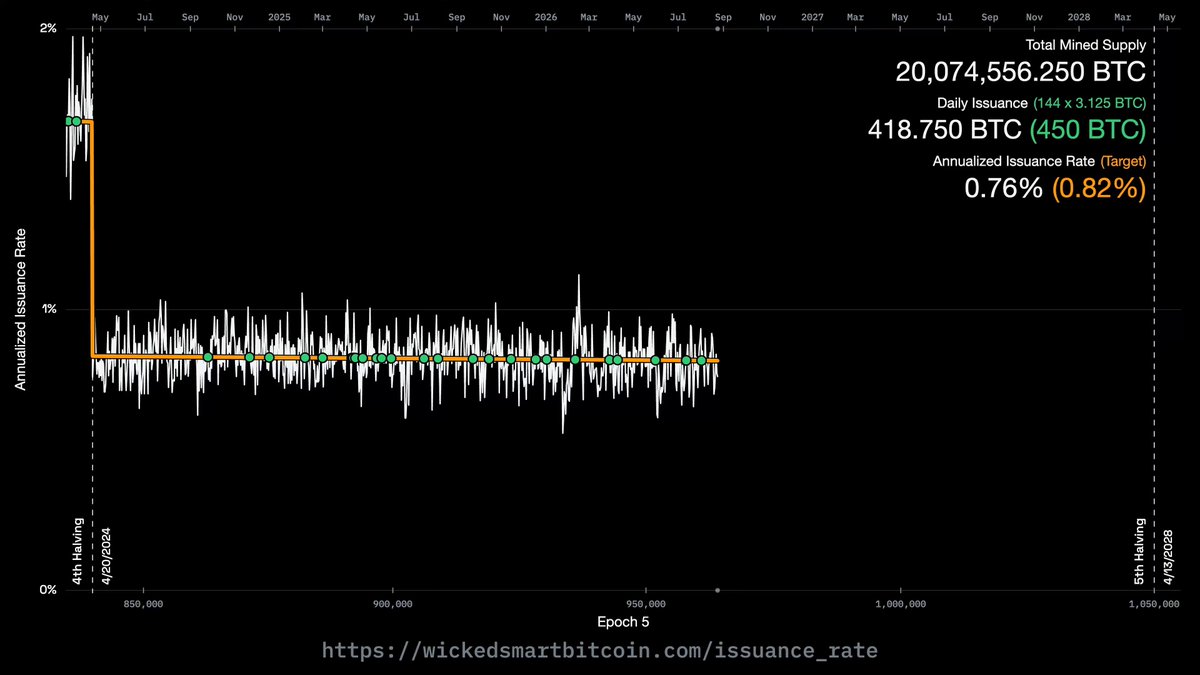Select the 2% y-axis tick label
Image resolution: width=1200 pixels, height=675 pixels.
48,27
